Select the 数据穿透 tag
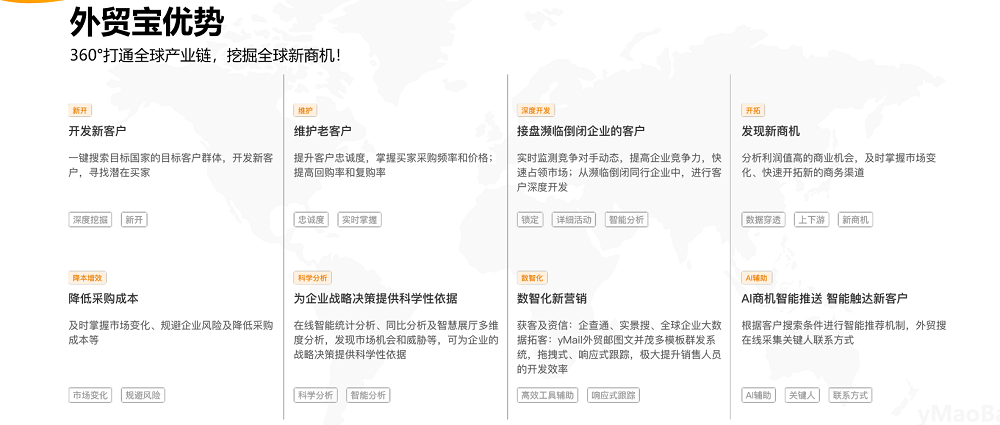1000x425 pixels. pos(763,220)
